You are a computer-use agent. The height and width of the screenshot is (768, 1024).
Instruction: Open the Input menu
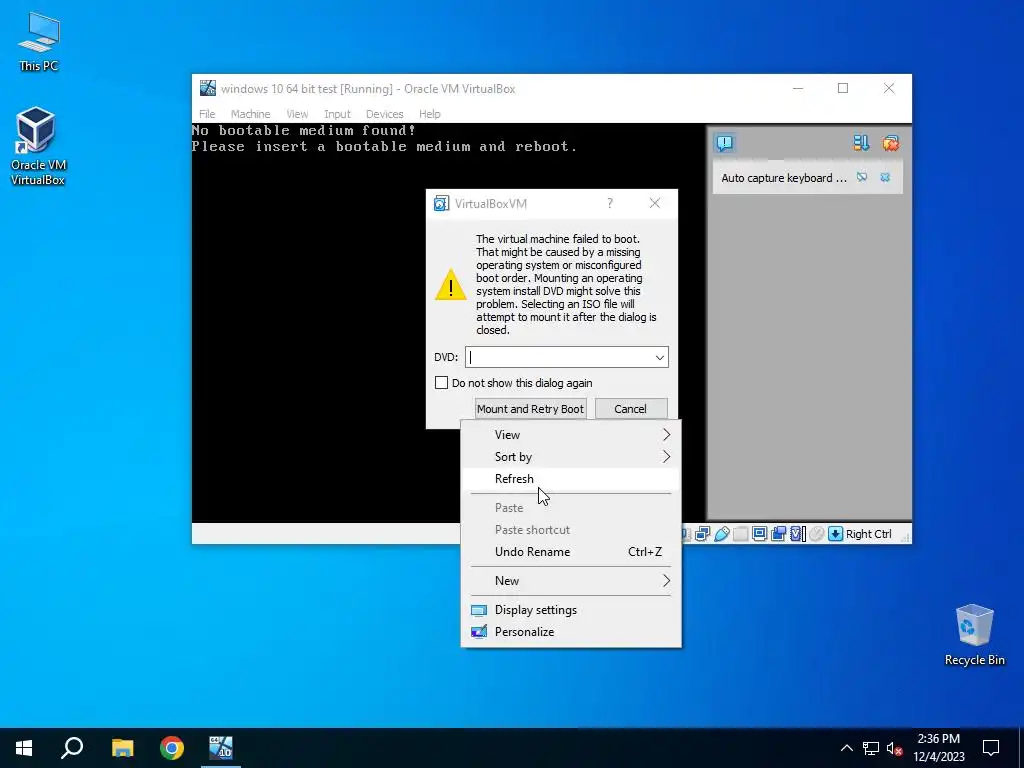[337, 114]
